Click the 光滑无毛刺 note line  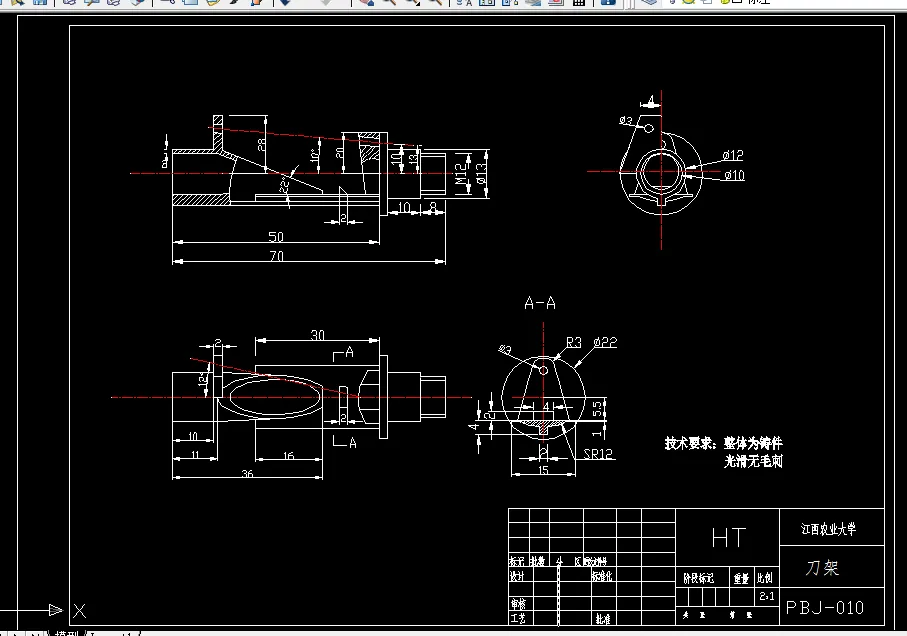pyautogui.click(x=753, y=461)
